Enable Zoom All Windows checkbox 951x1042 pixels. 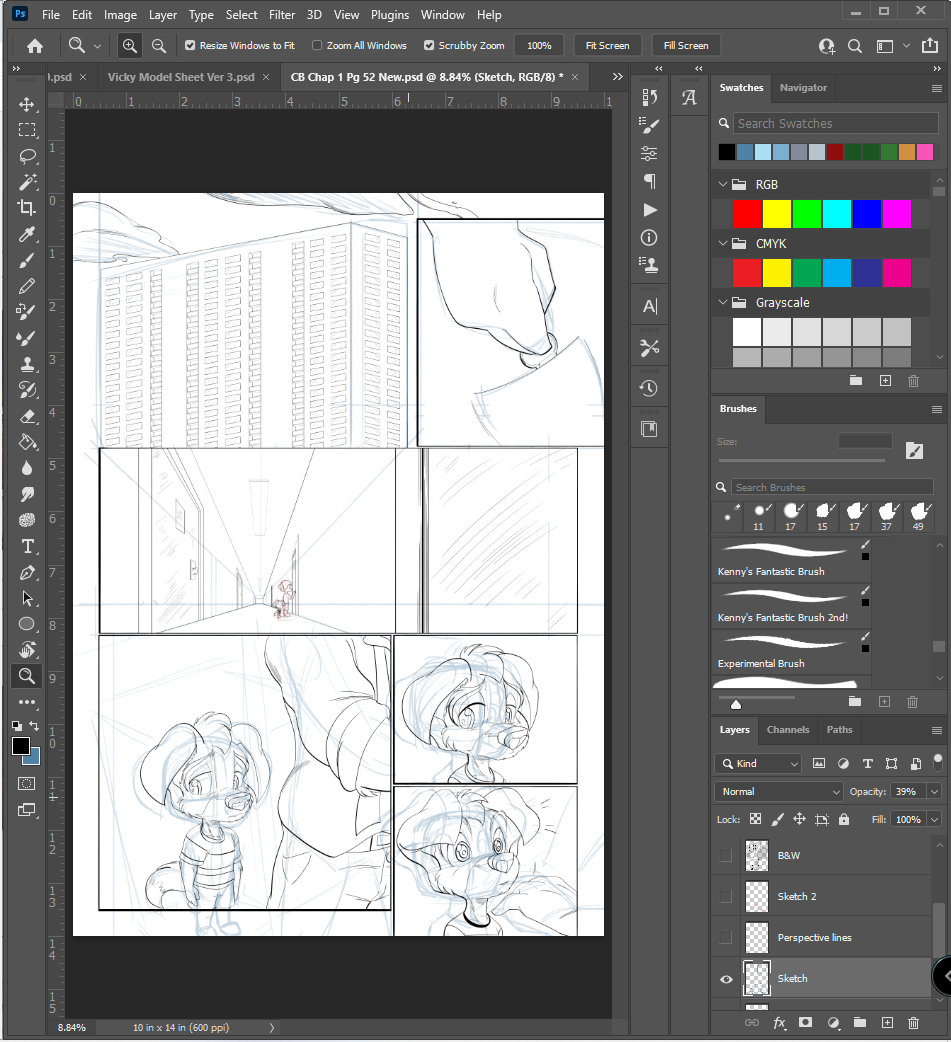point(317,45)
